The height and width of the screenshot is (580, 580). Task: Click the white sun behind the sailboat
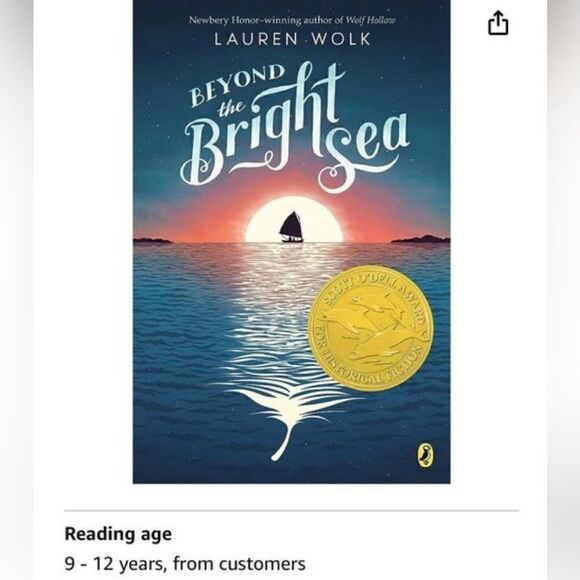click(294, 220)
